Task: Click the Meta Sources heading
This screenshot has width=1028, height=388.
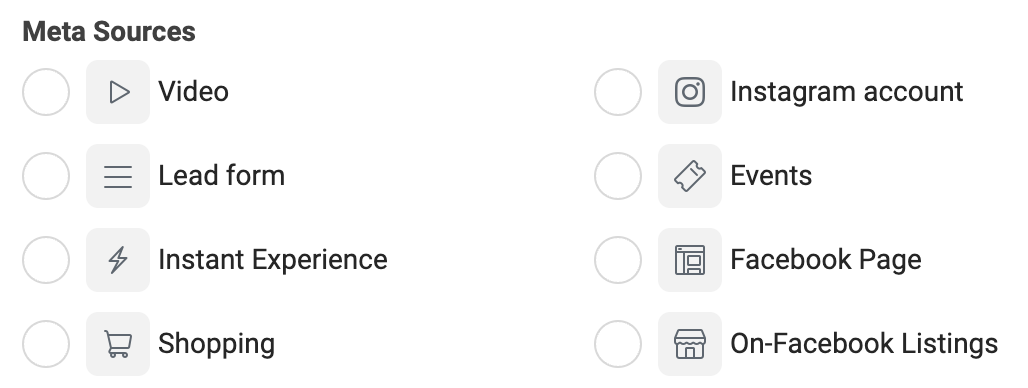Action: point(109,31)
